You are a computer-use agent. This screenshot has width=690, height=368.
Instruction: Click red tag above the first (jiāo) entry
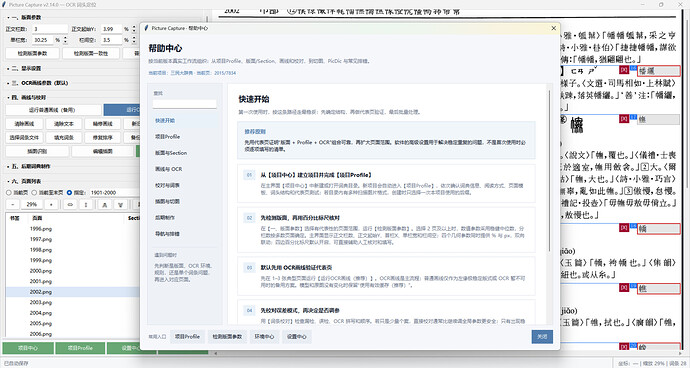tap(624, 228)
